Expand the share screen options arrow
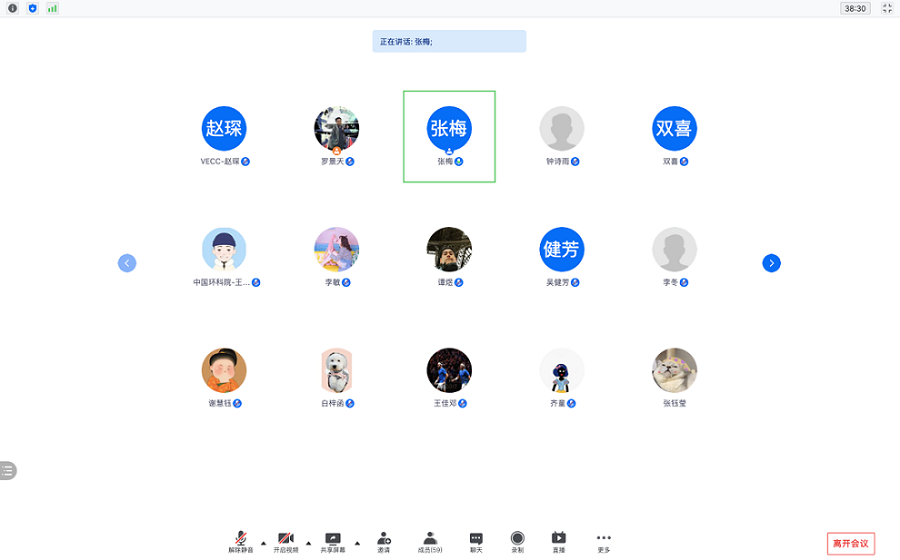This screenshot has width=900, height=560. [357, 543]
